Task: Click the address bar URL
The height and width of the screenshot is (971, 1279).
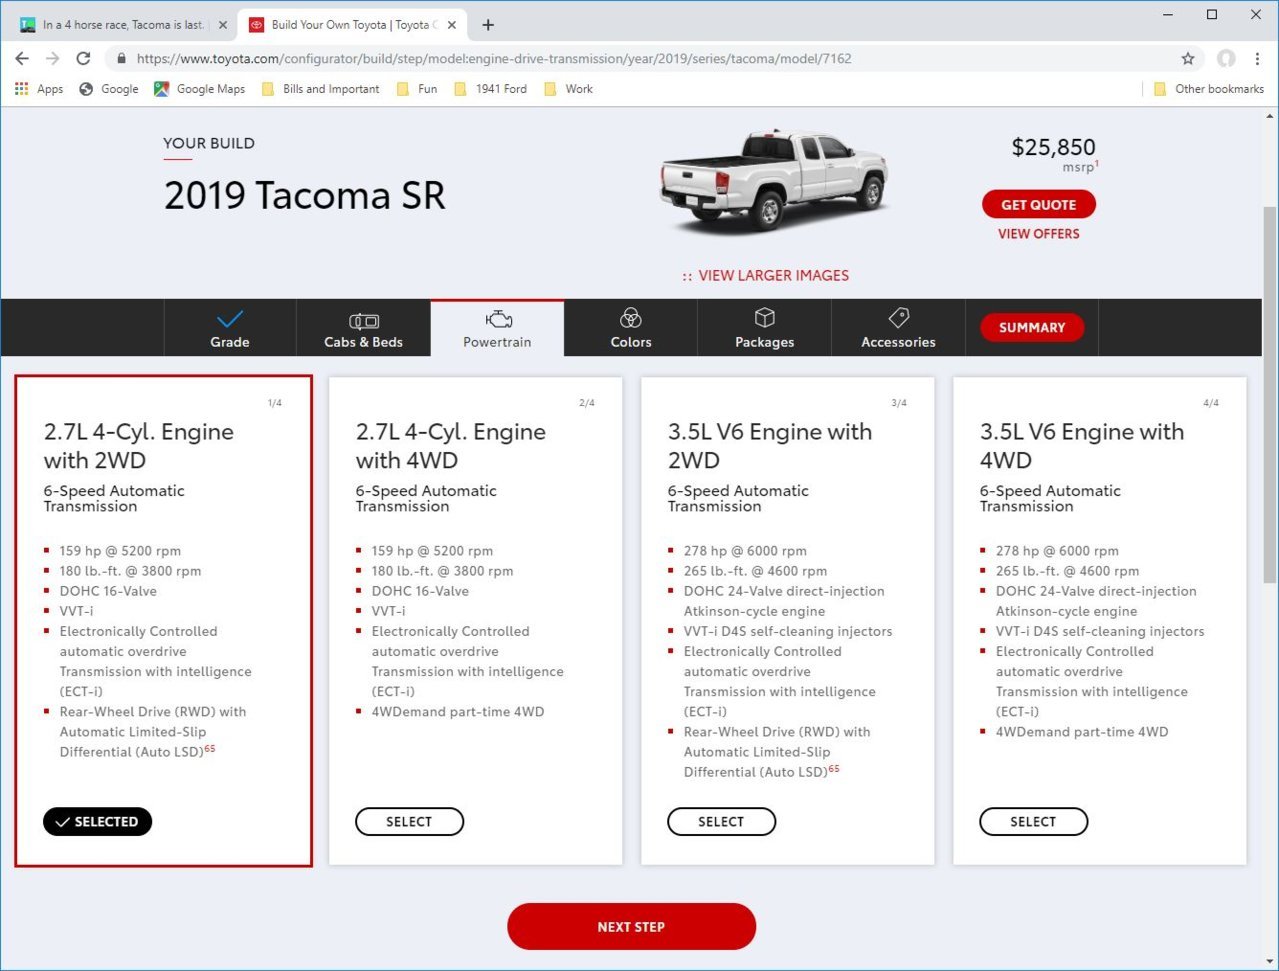Action: [x=494, y=58]
